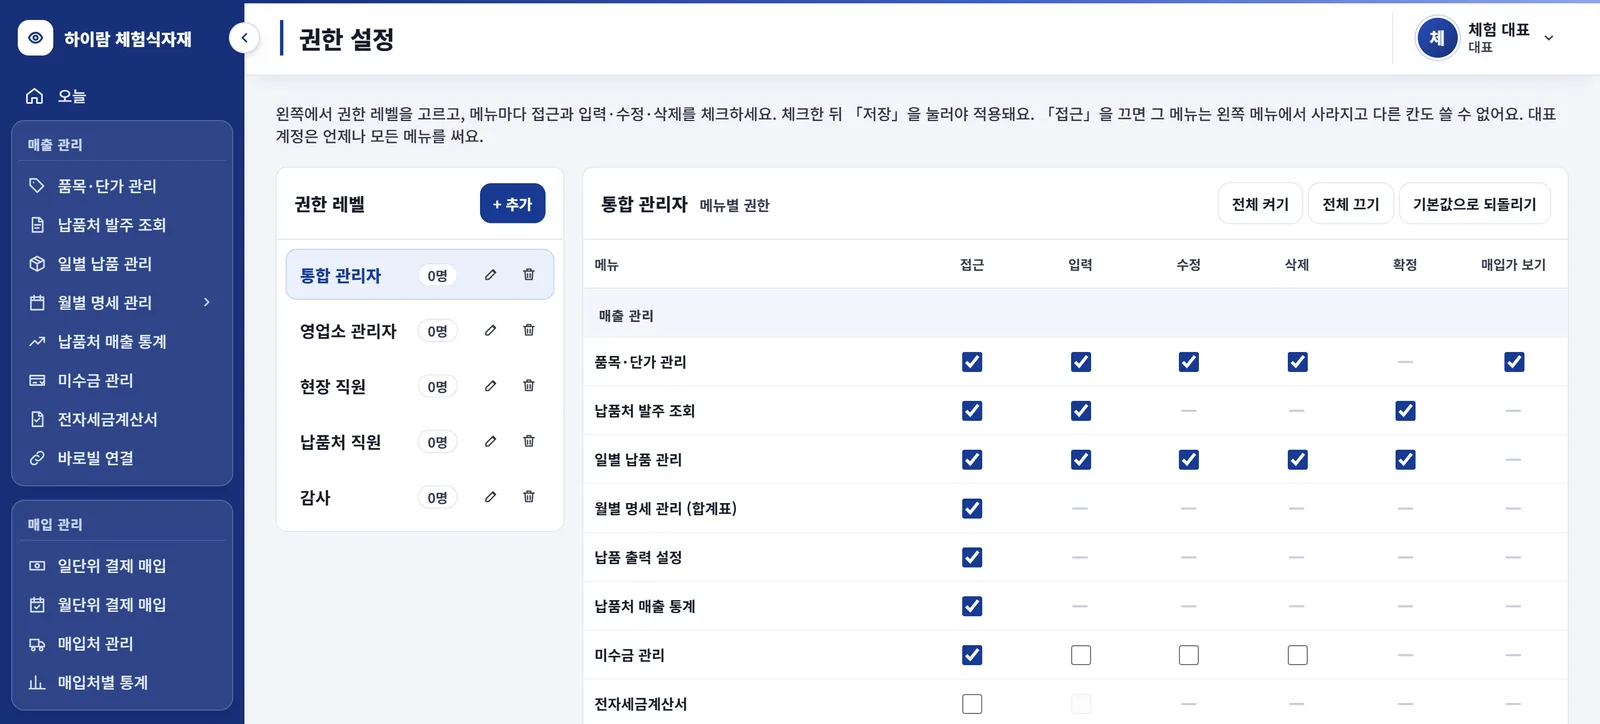The height and width of the screenshot is (724, 1600).
Task: Click the 체 user avatar icon
Action: coord(1437,38)
